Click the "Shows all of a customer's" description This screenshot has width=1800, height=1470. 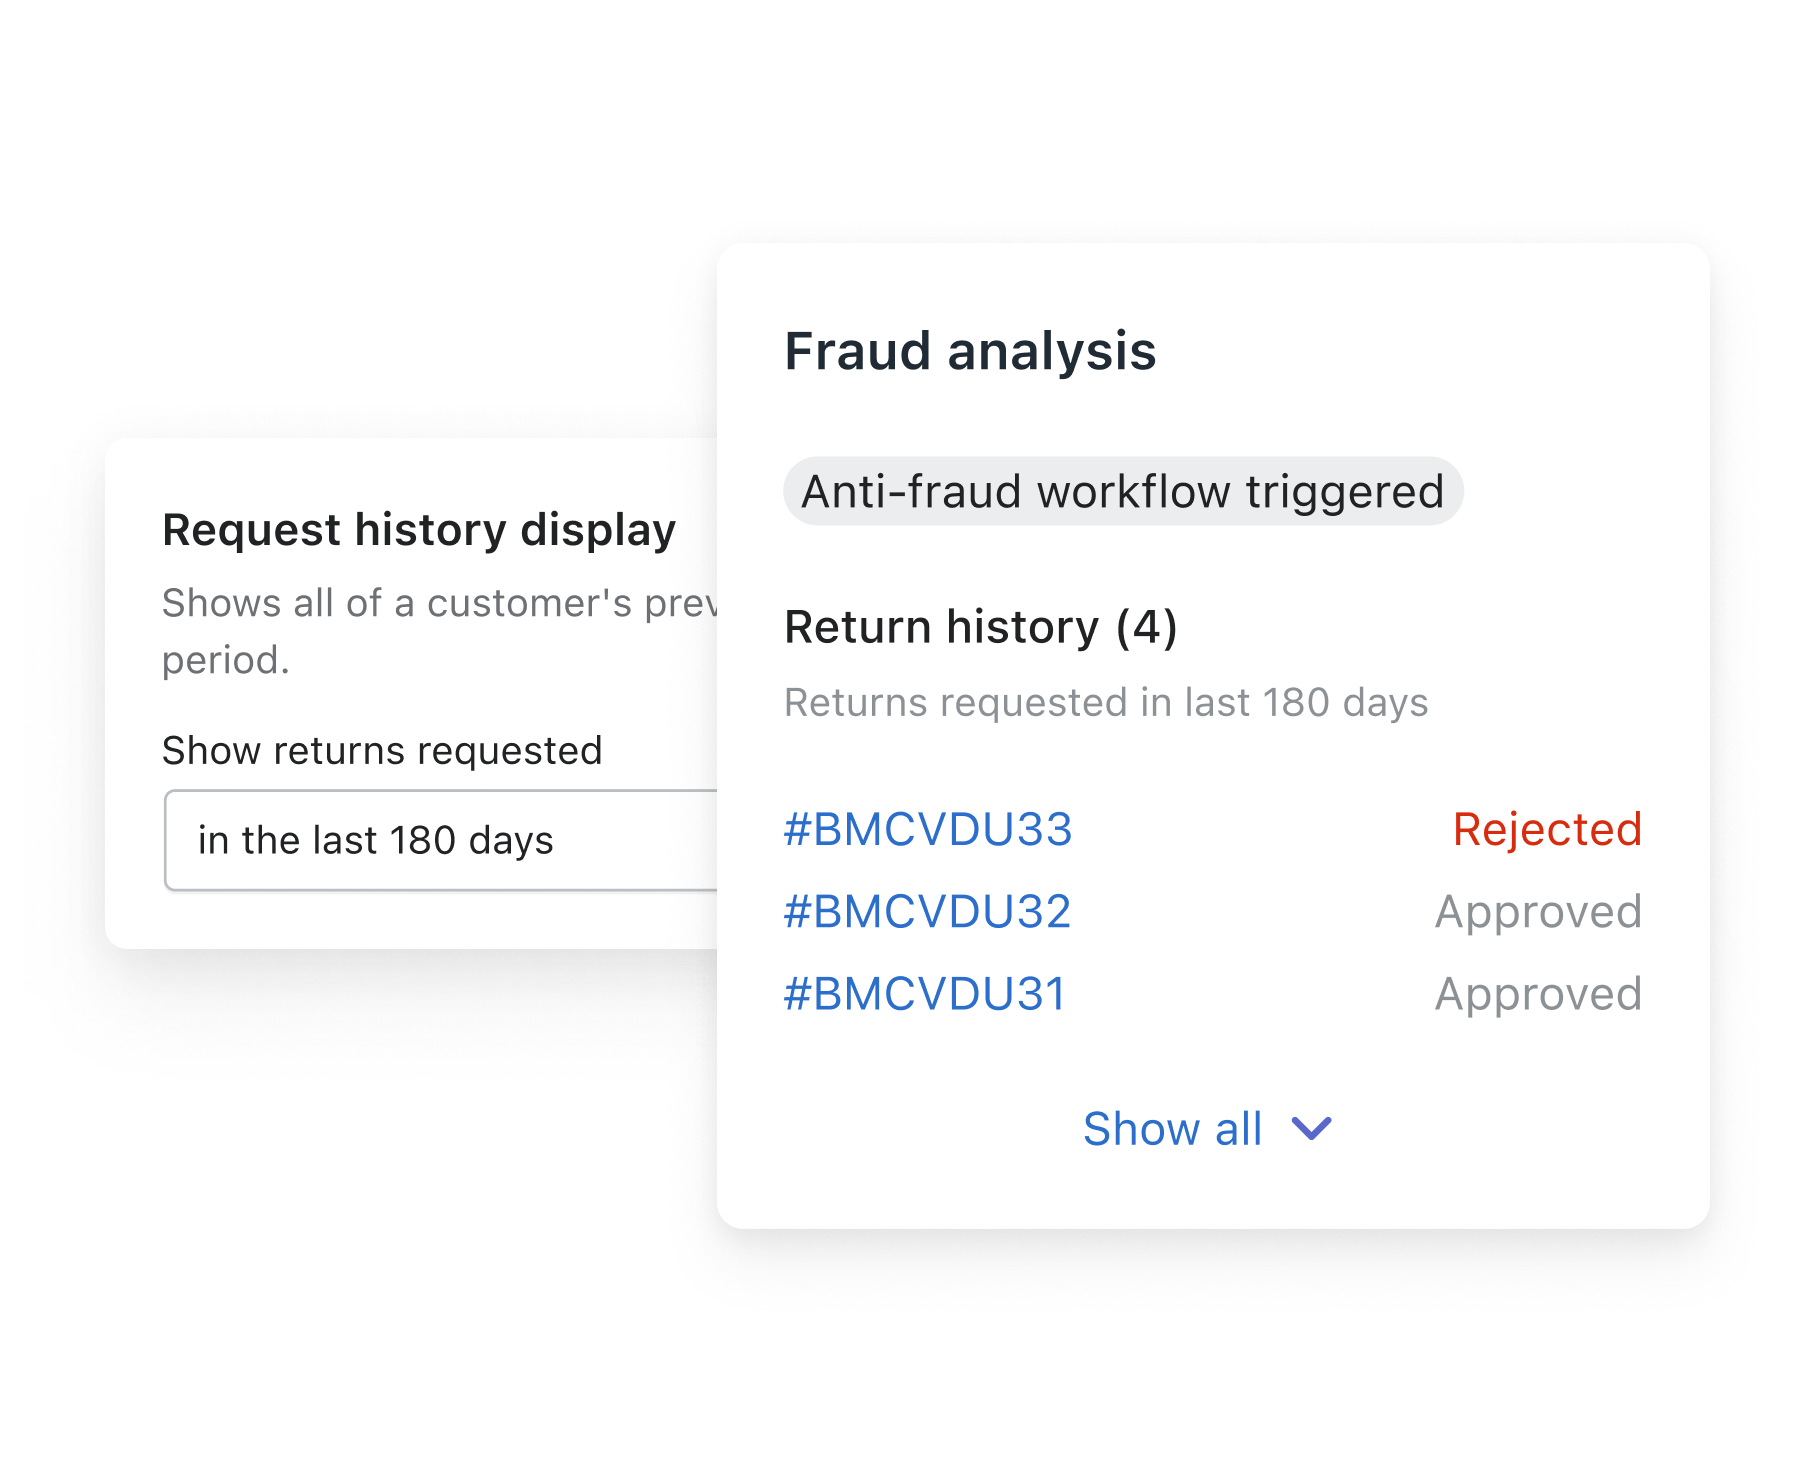(440, 603)
